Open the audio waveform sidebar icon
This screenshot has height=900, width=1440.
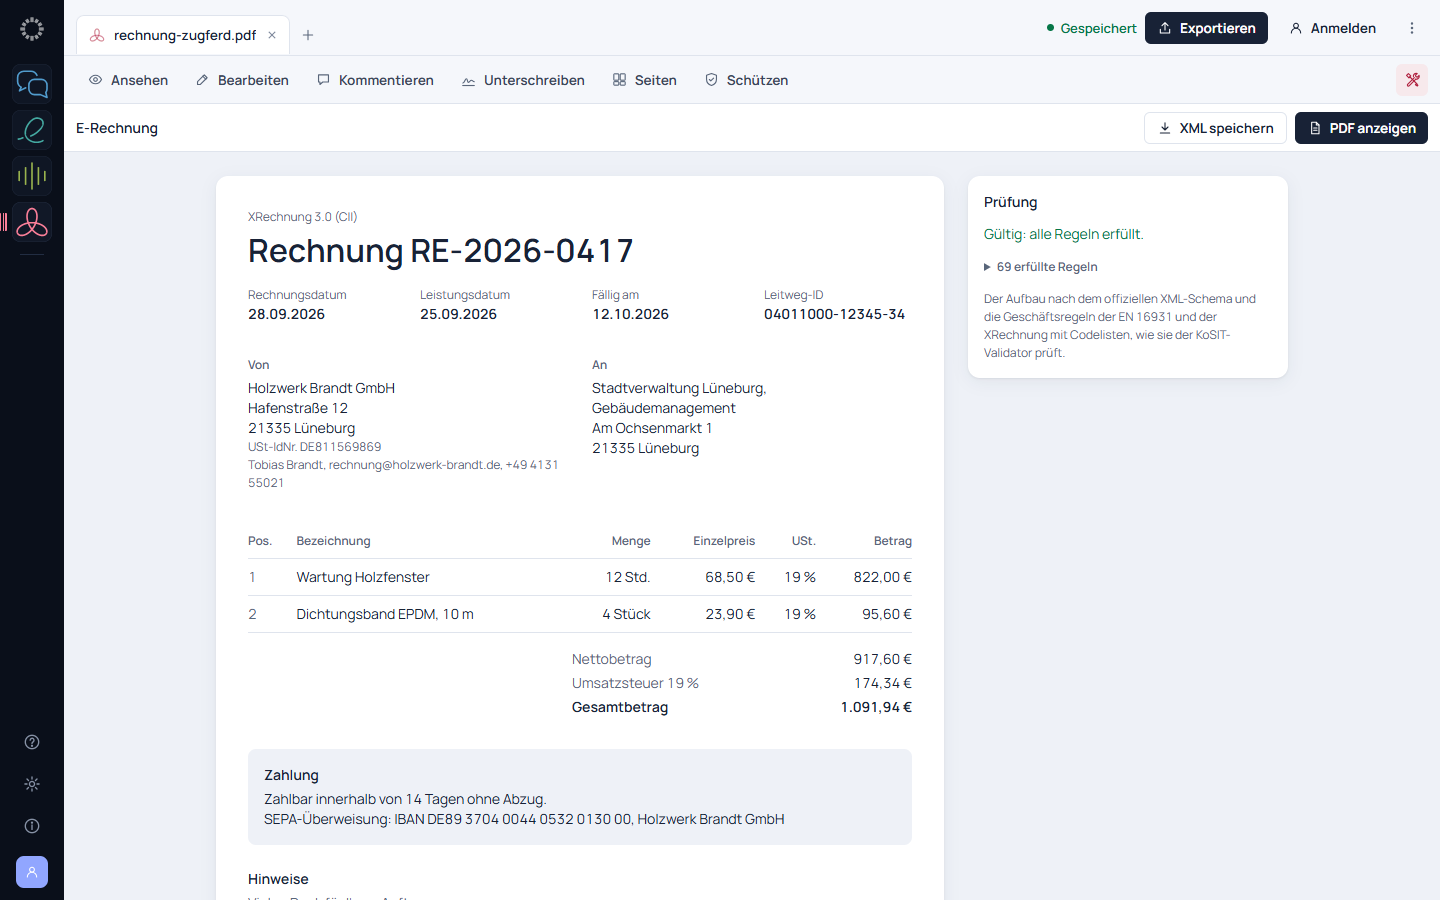pyautogui.click(x=32, y=176)
